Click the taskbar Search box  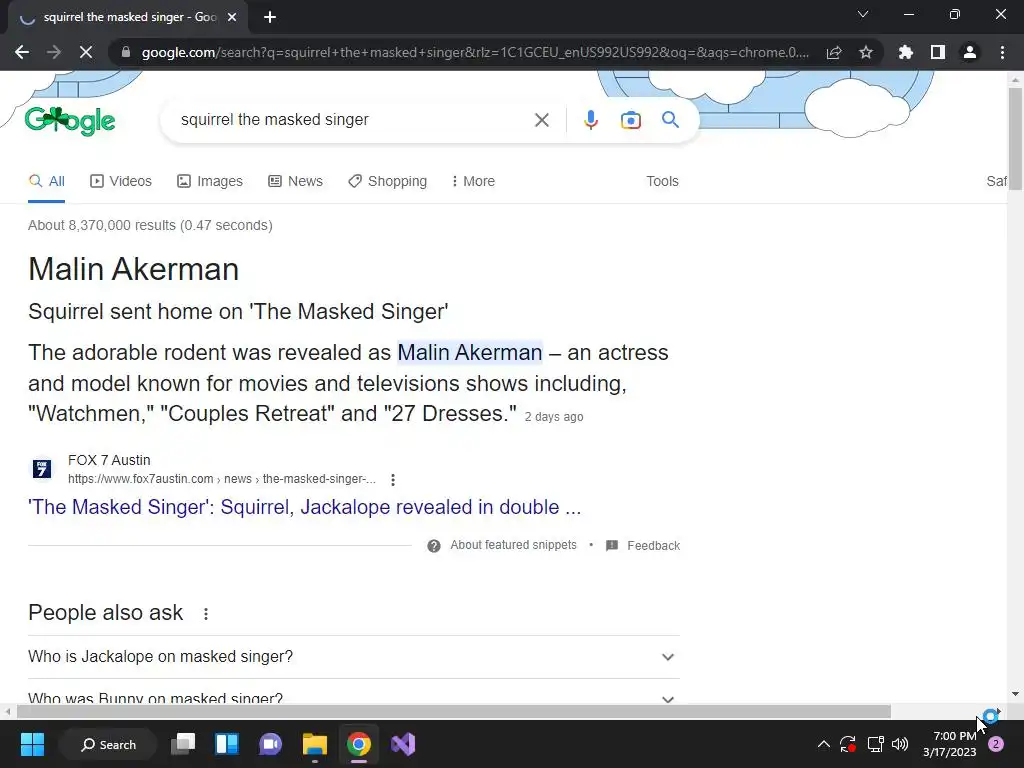click(x=108, y=744)
